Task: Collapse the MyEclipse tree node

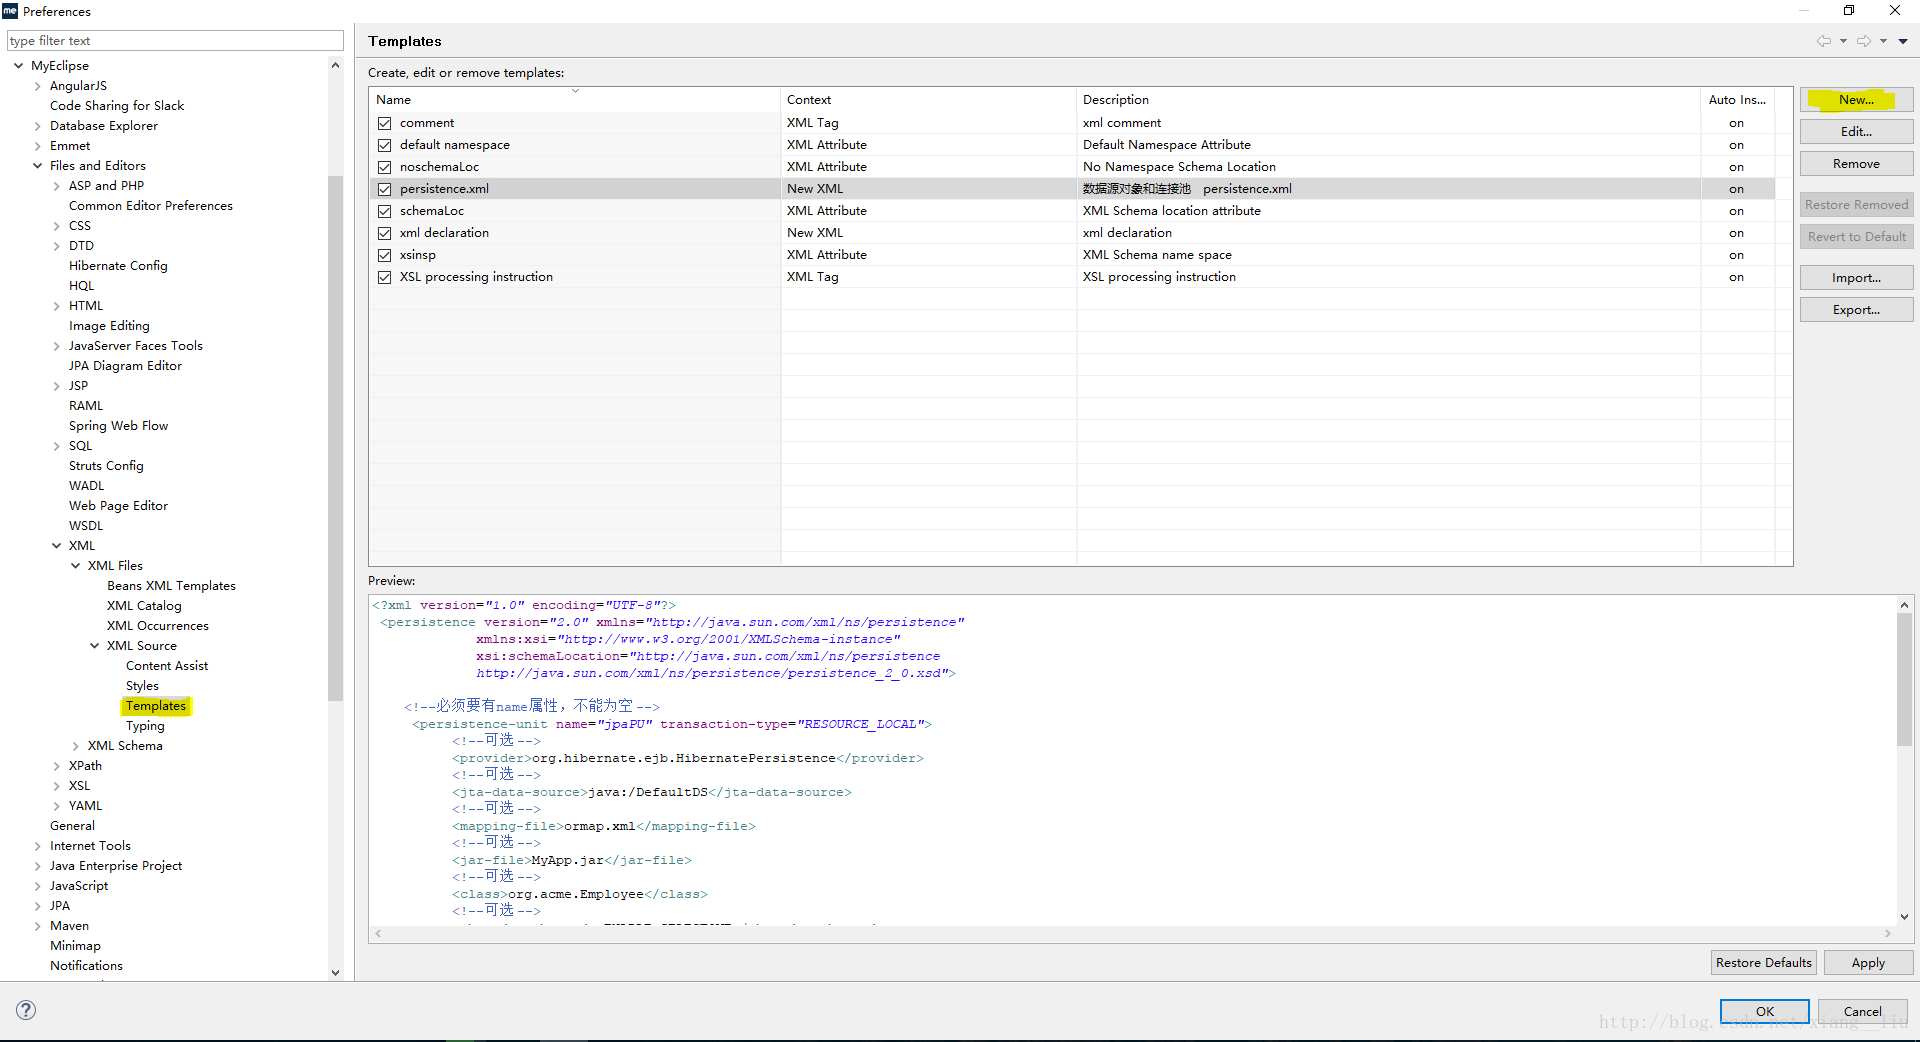Action: coord(19,66)
